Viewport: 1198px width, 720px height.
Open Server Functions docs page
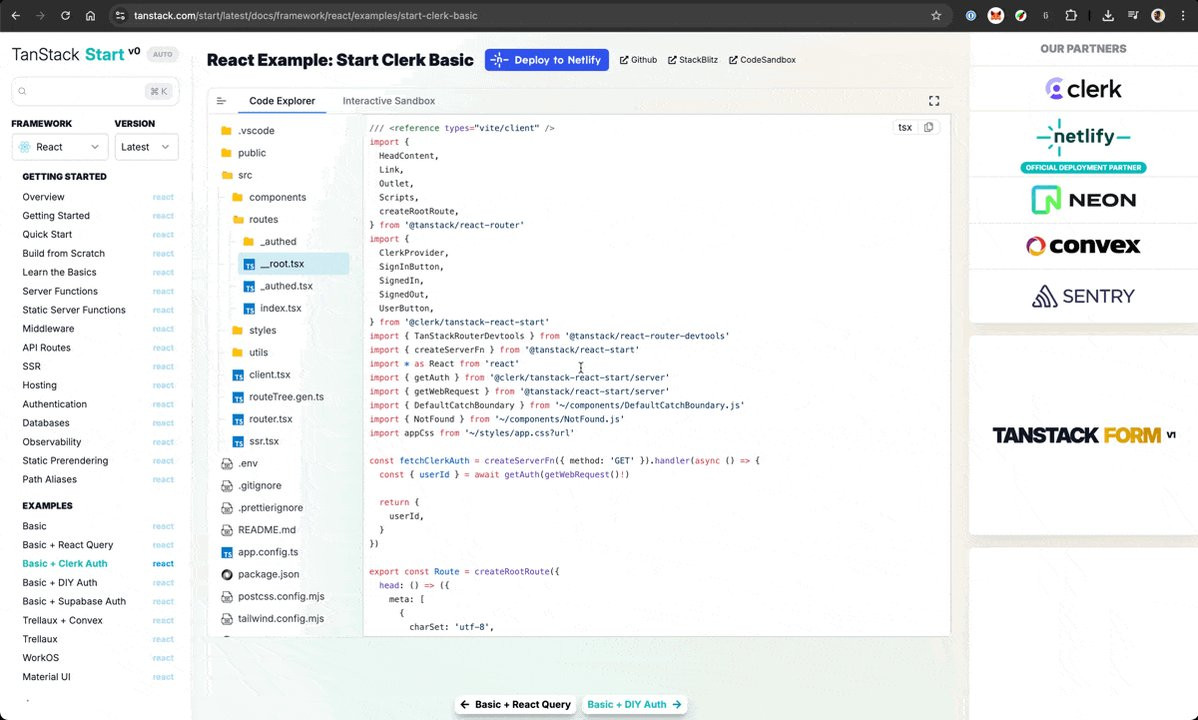tap(60, 291)
